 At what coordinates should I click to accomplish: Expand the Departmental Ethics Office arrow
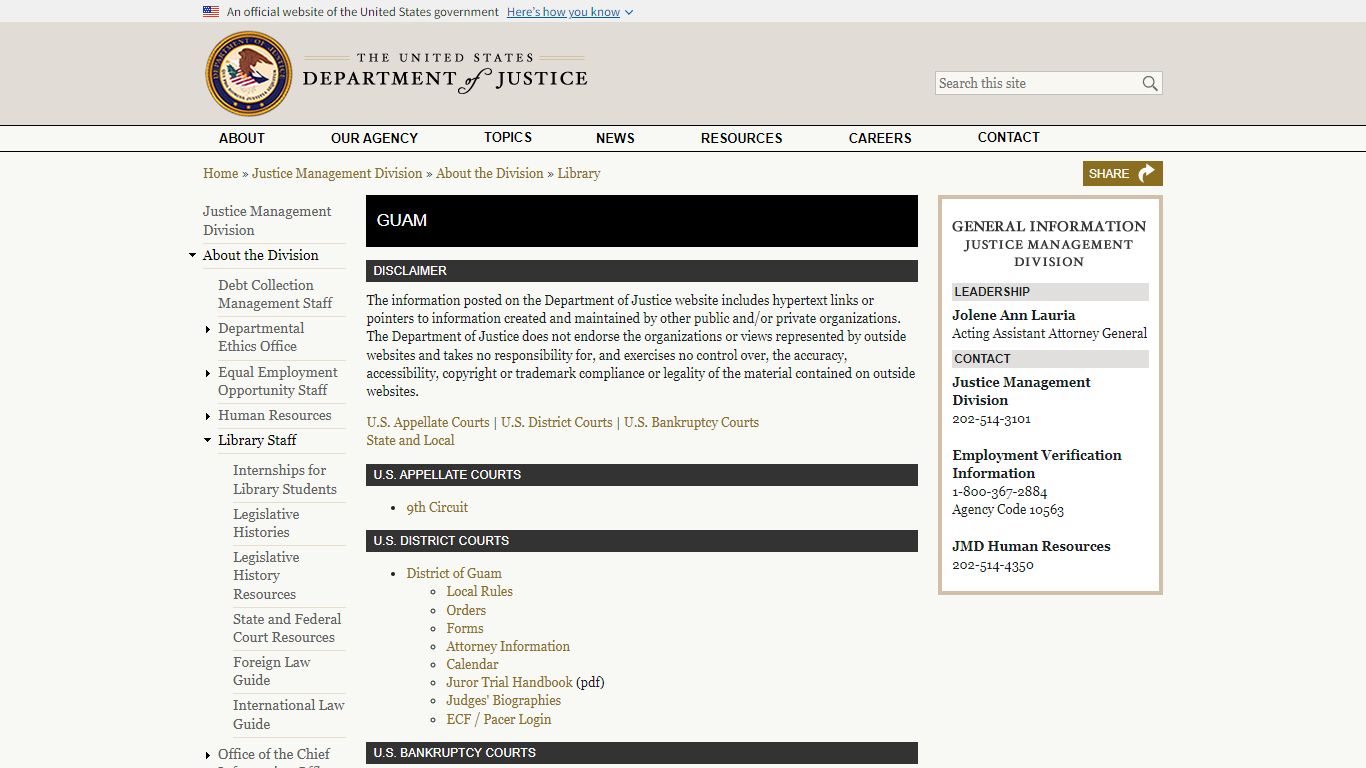click(207, 329)
